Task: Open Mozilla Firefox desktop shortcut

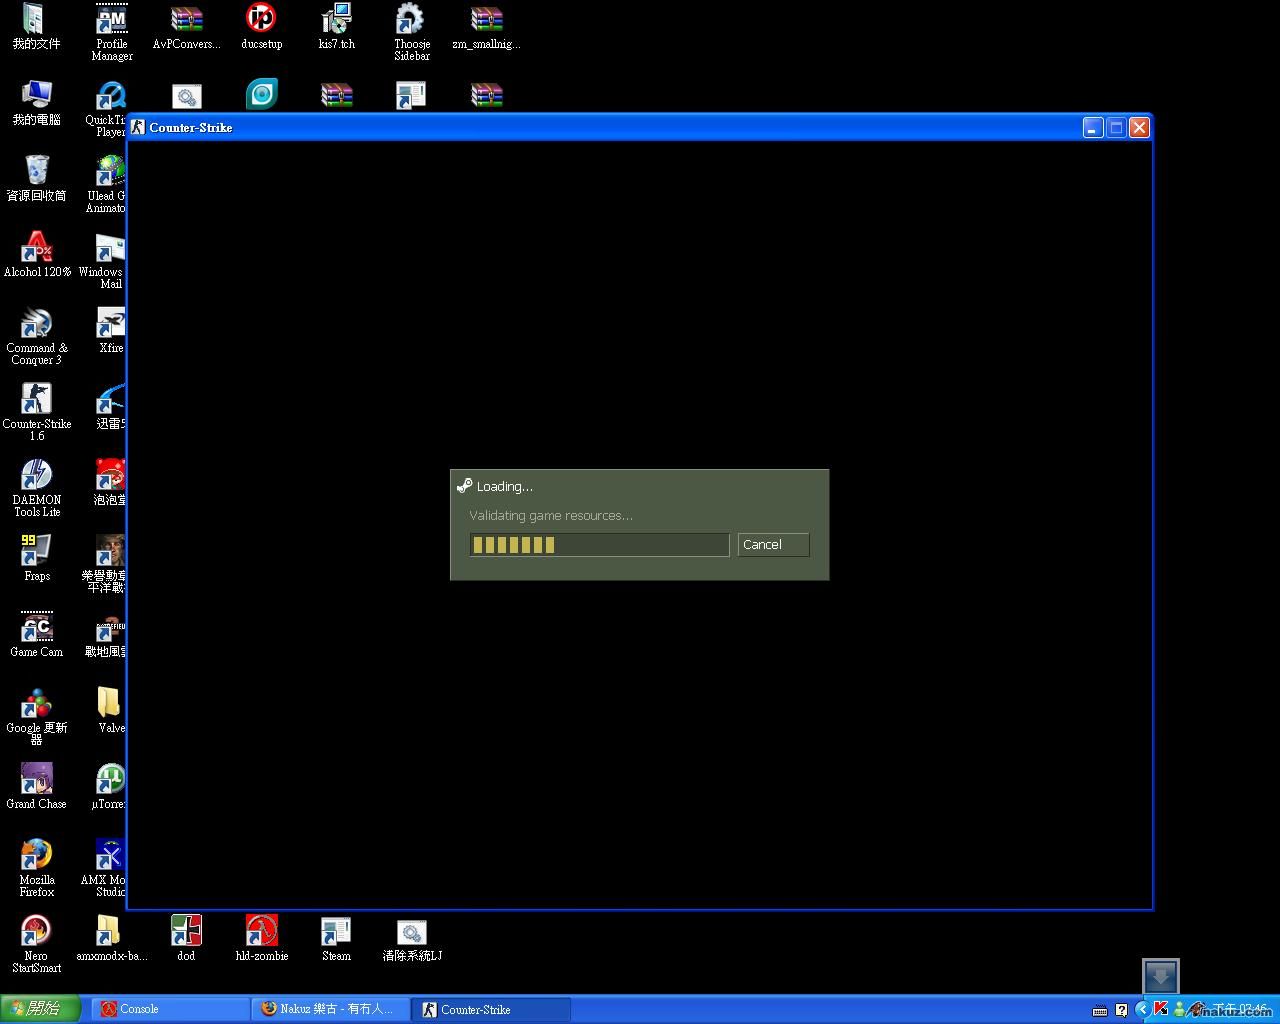Action: coord(37,856)
